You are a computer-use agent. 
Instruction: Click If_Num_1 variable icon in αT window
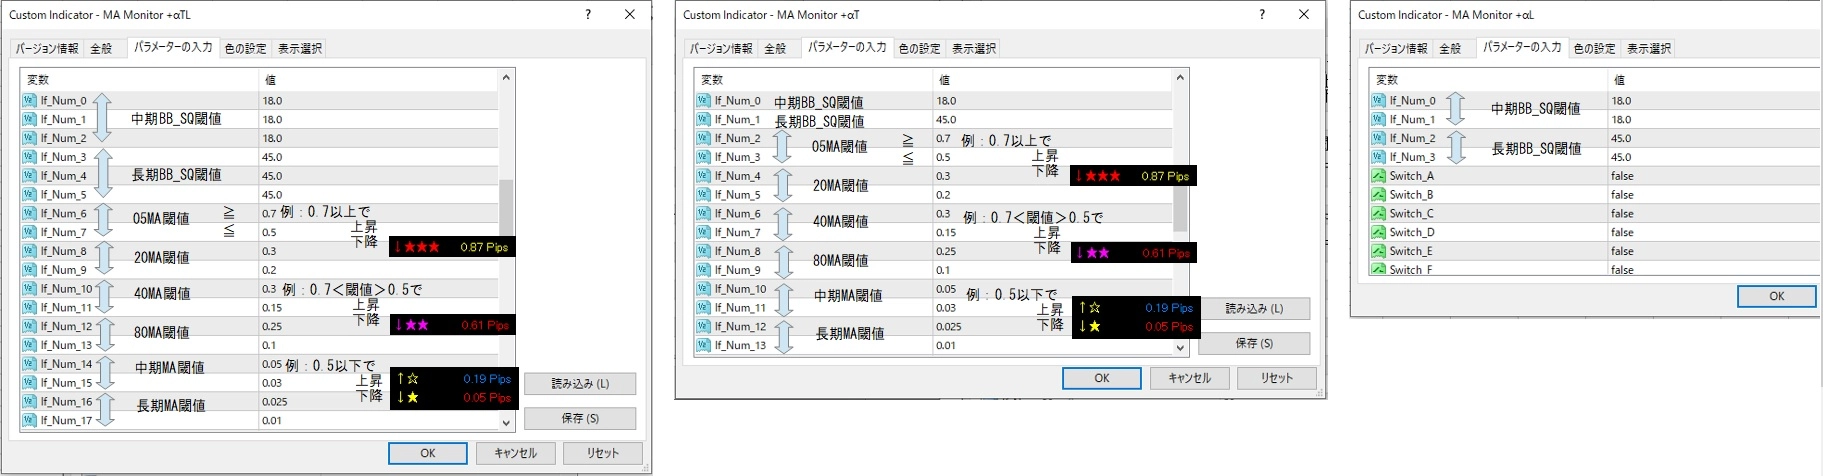[x=703, y=119]
